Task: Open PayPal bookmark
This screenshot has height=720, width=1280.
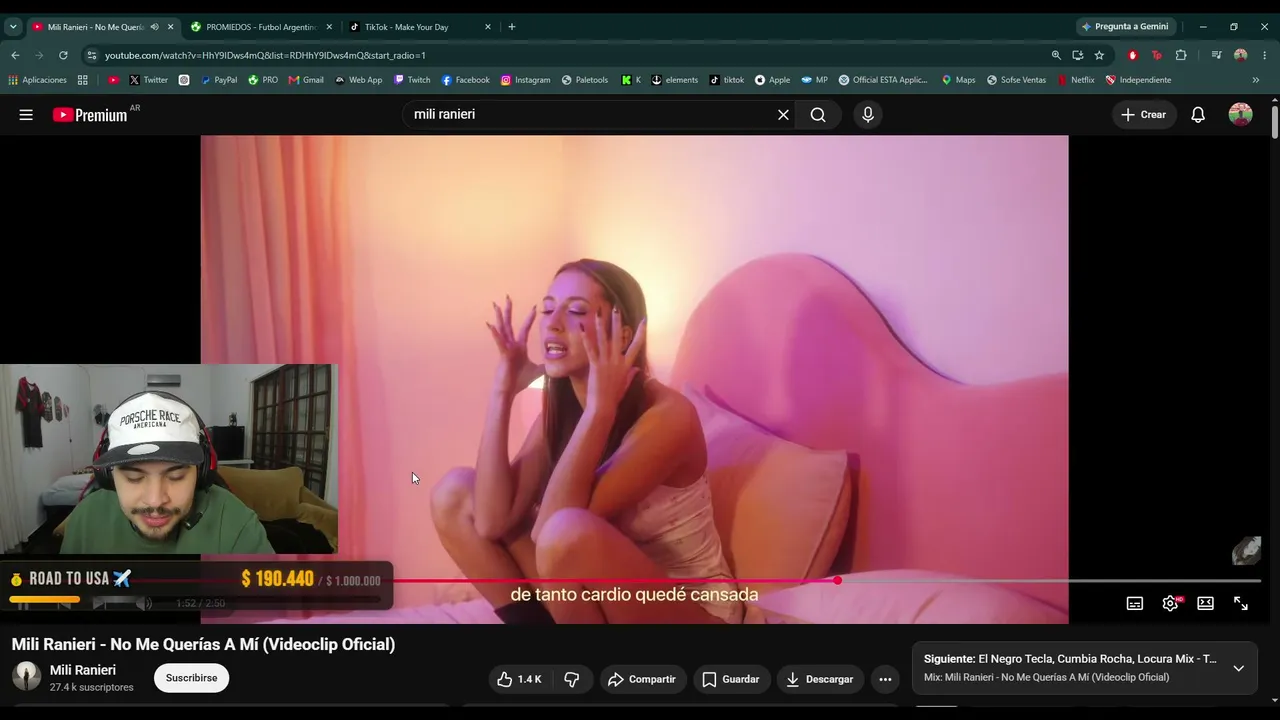Action: [219, 80]
